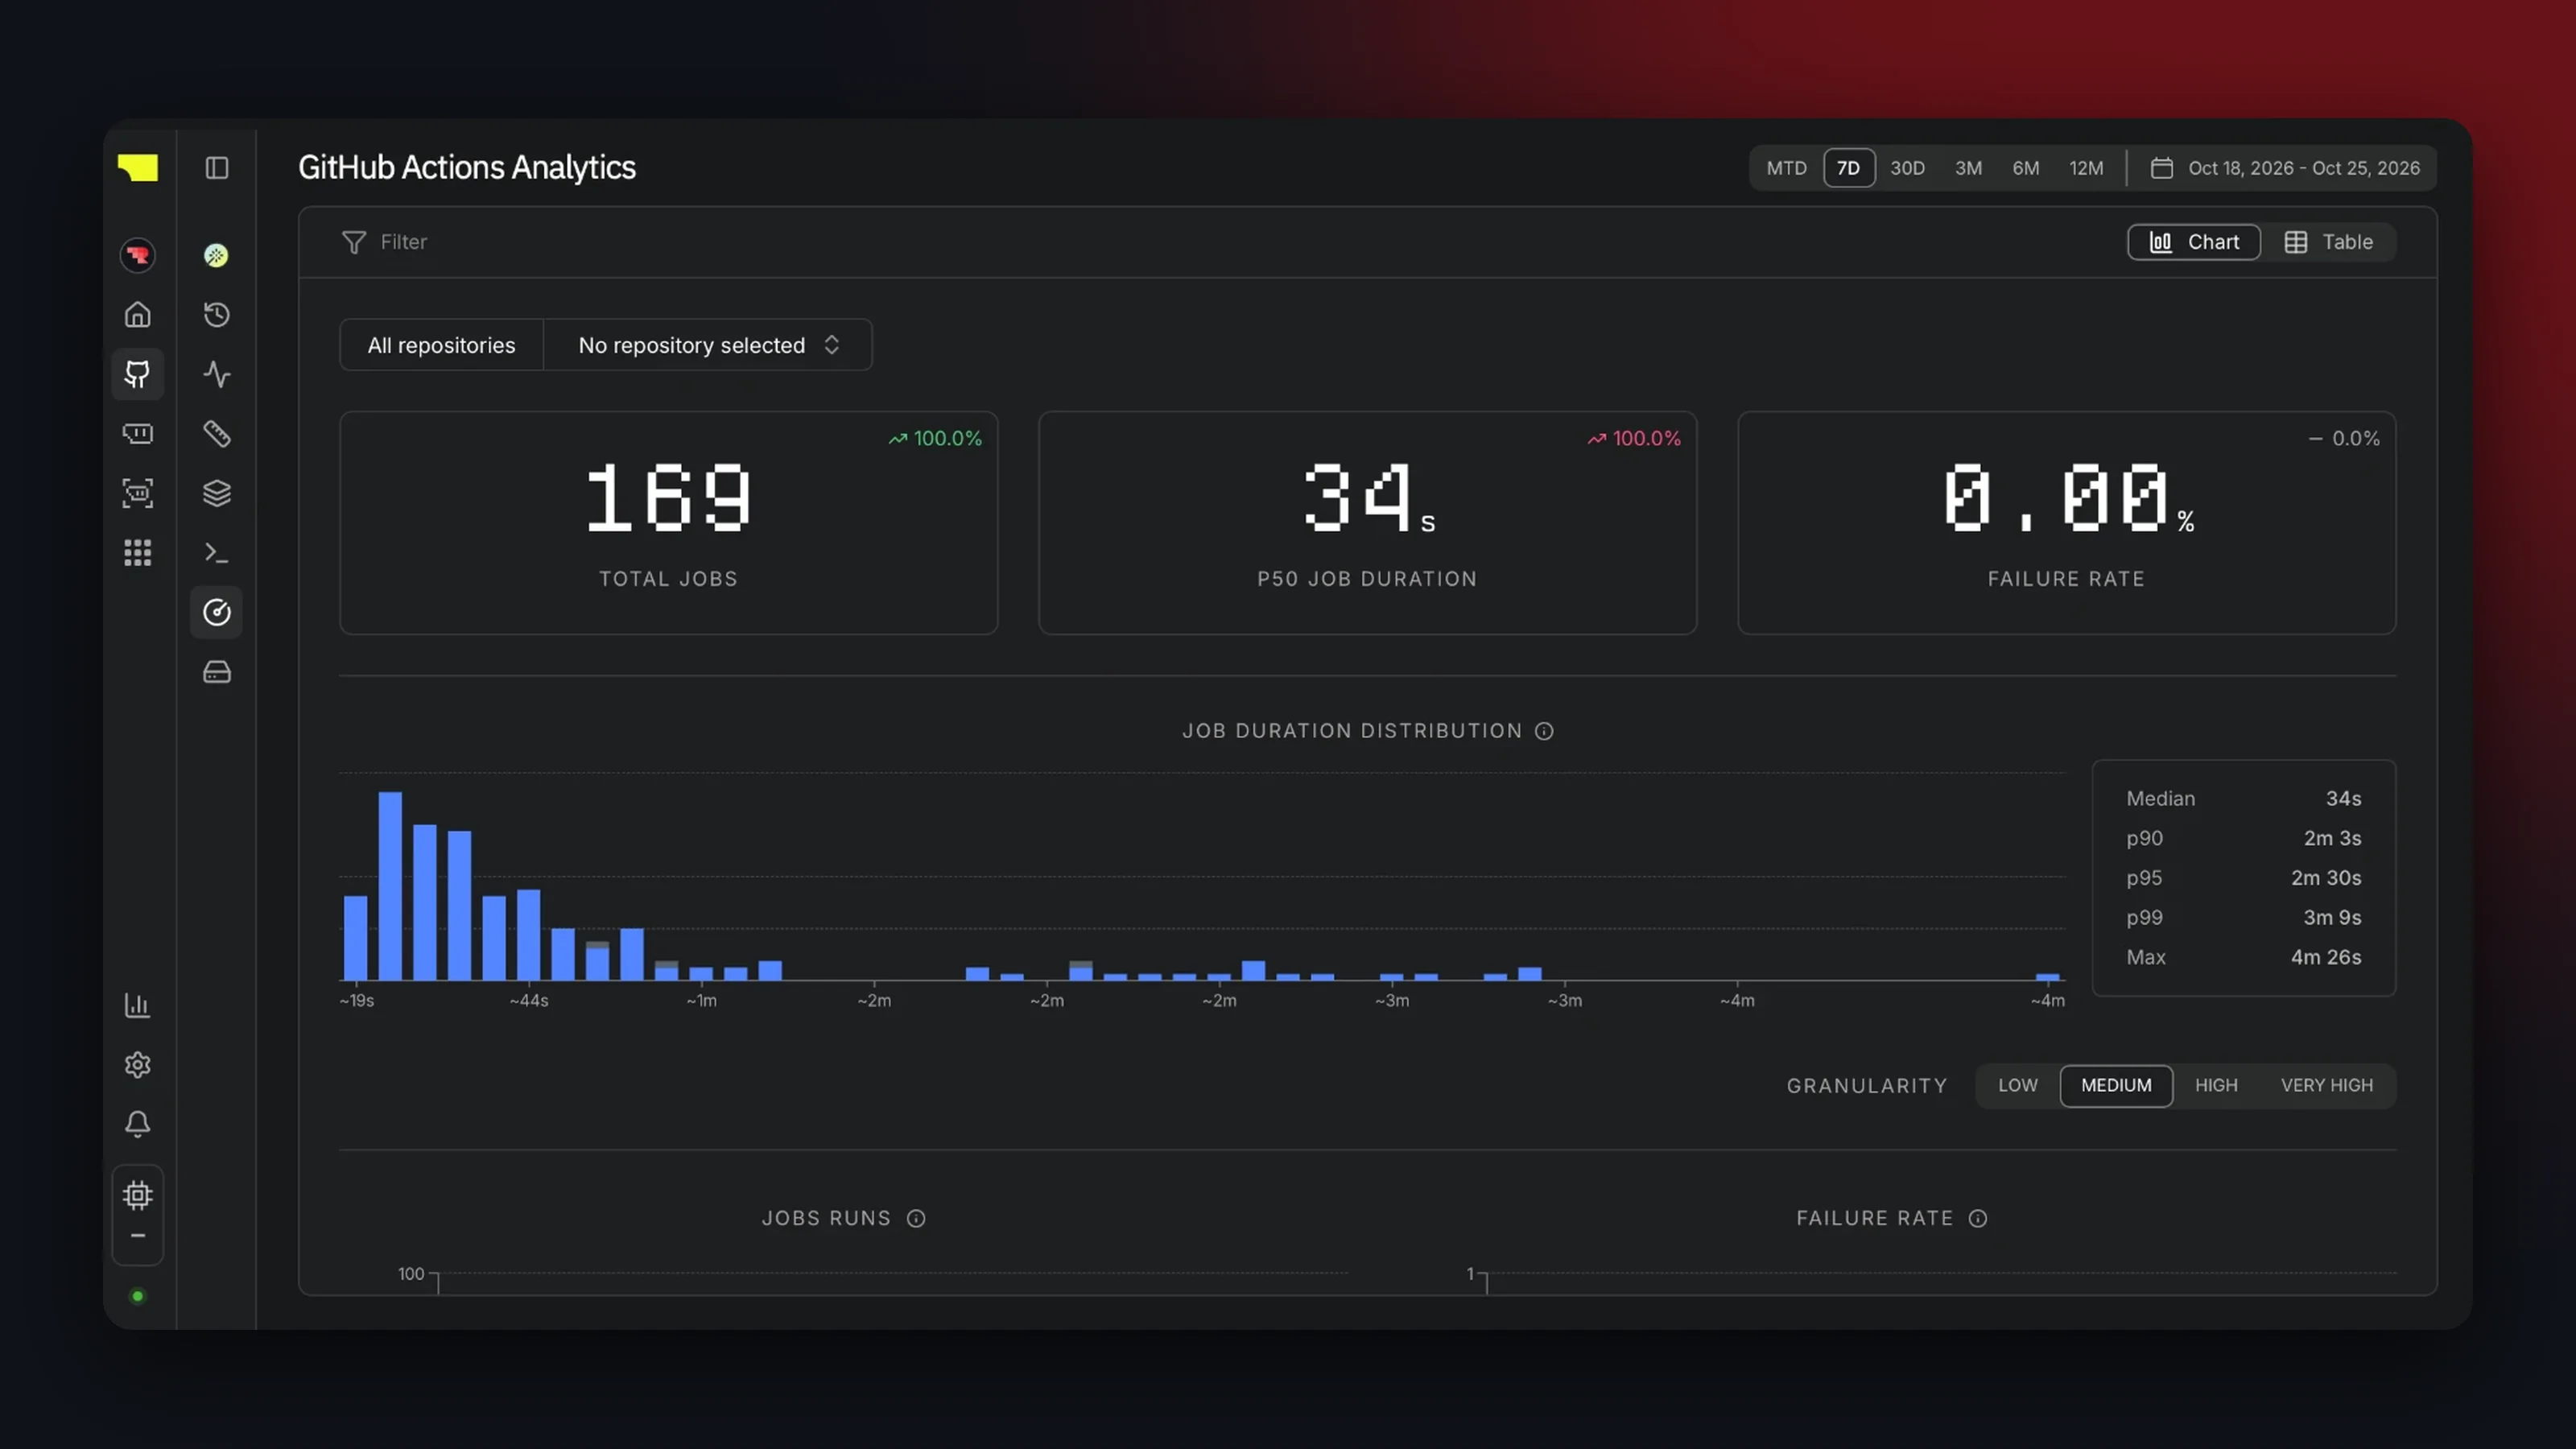Click the yellow logo icon at top left

point(138,167)
